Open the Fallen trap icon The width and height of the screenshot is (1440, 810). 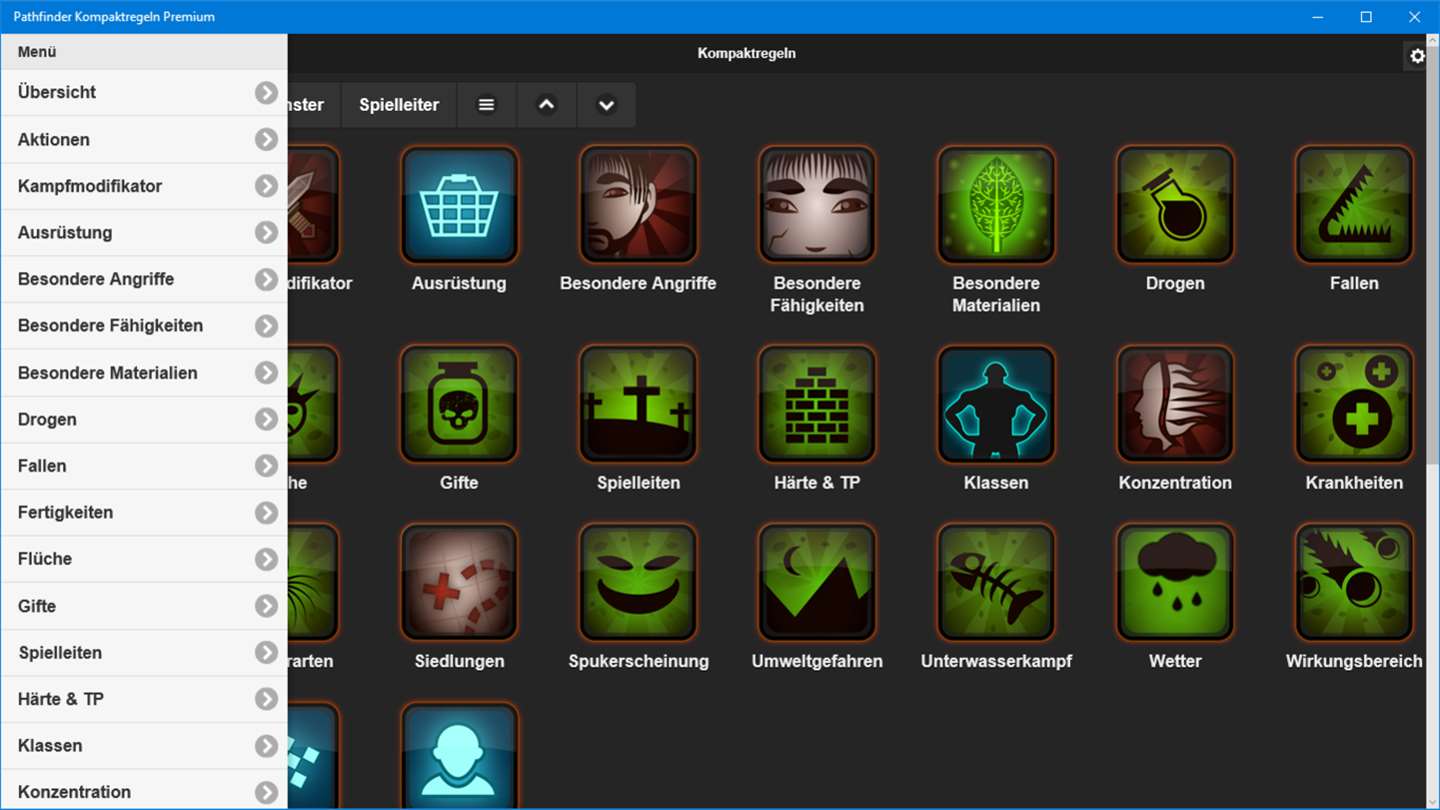[x=1354, y=205]
